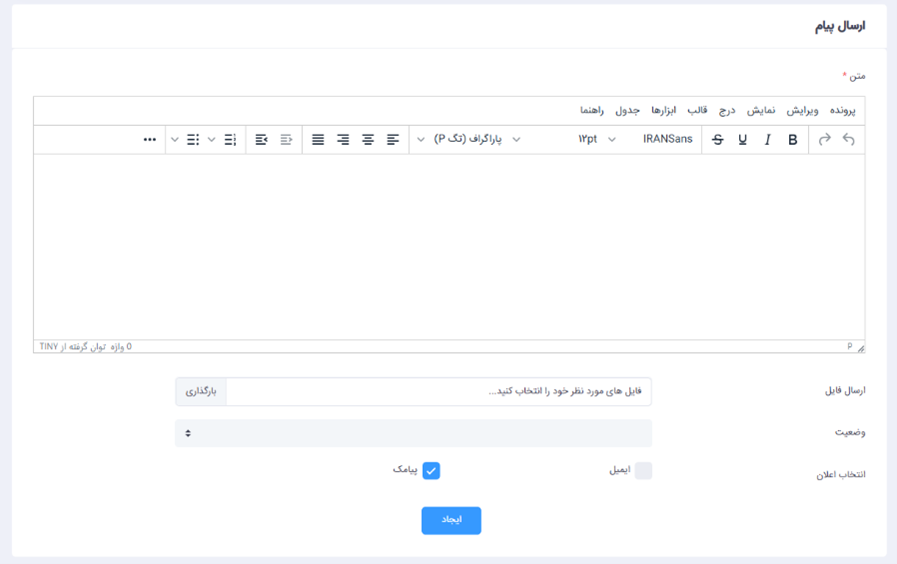Click the undo arrow icon
Screen dimensions: 897x564
click(x=848, y=140)
